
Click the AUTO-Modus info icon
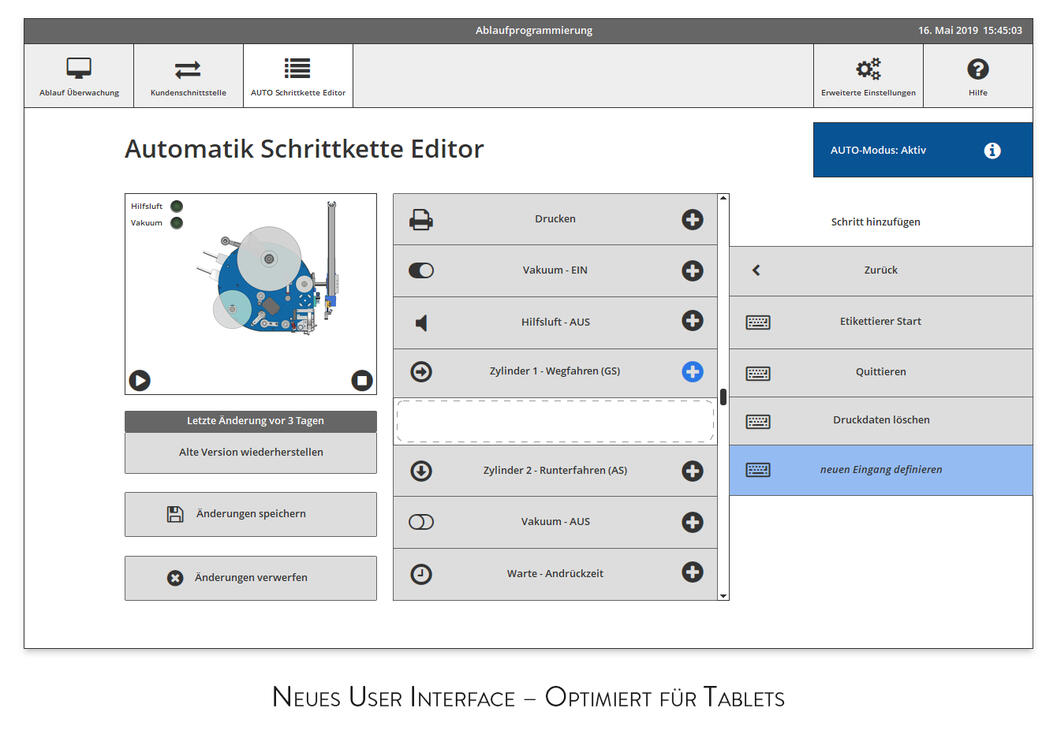coord(992,150)
